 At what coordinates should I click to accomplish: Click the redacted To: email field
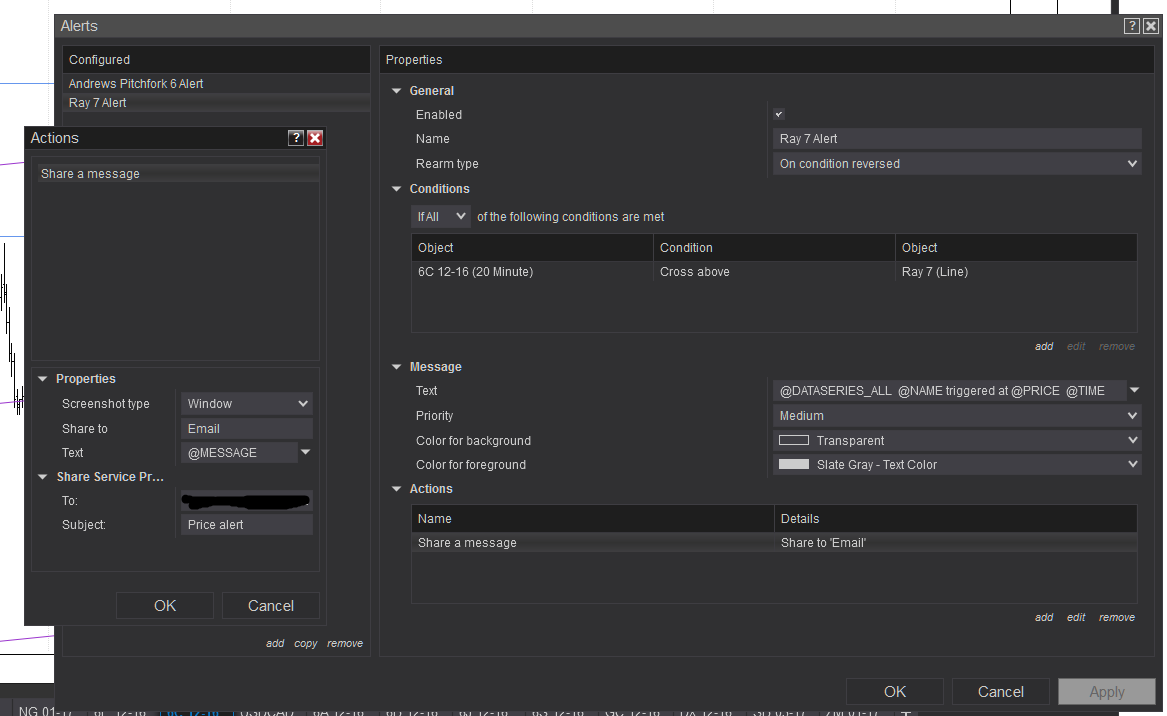pos(246,501)
